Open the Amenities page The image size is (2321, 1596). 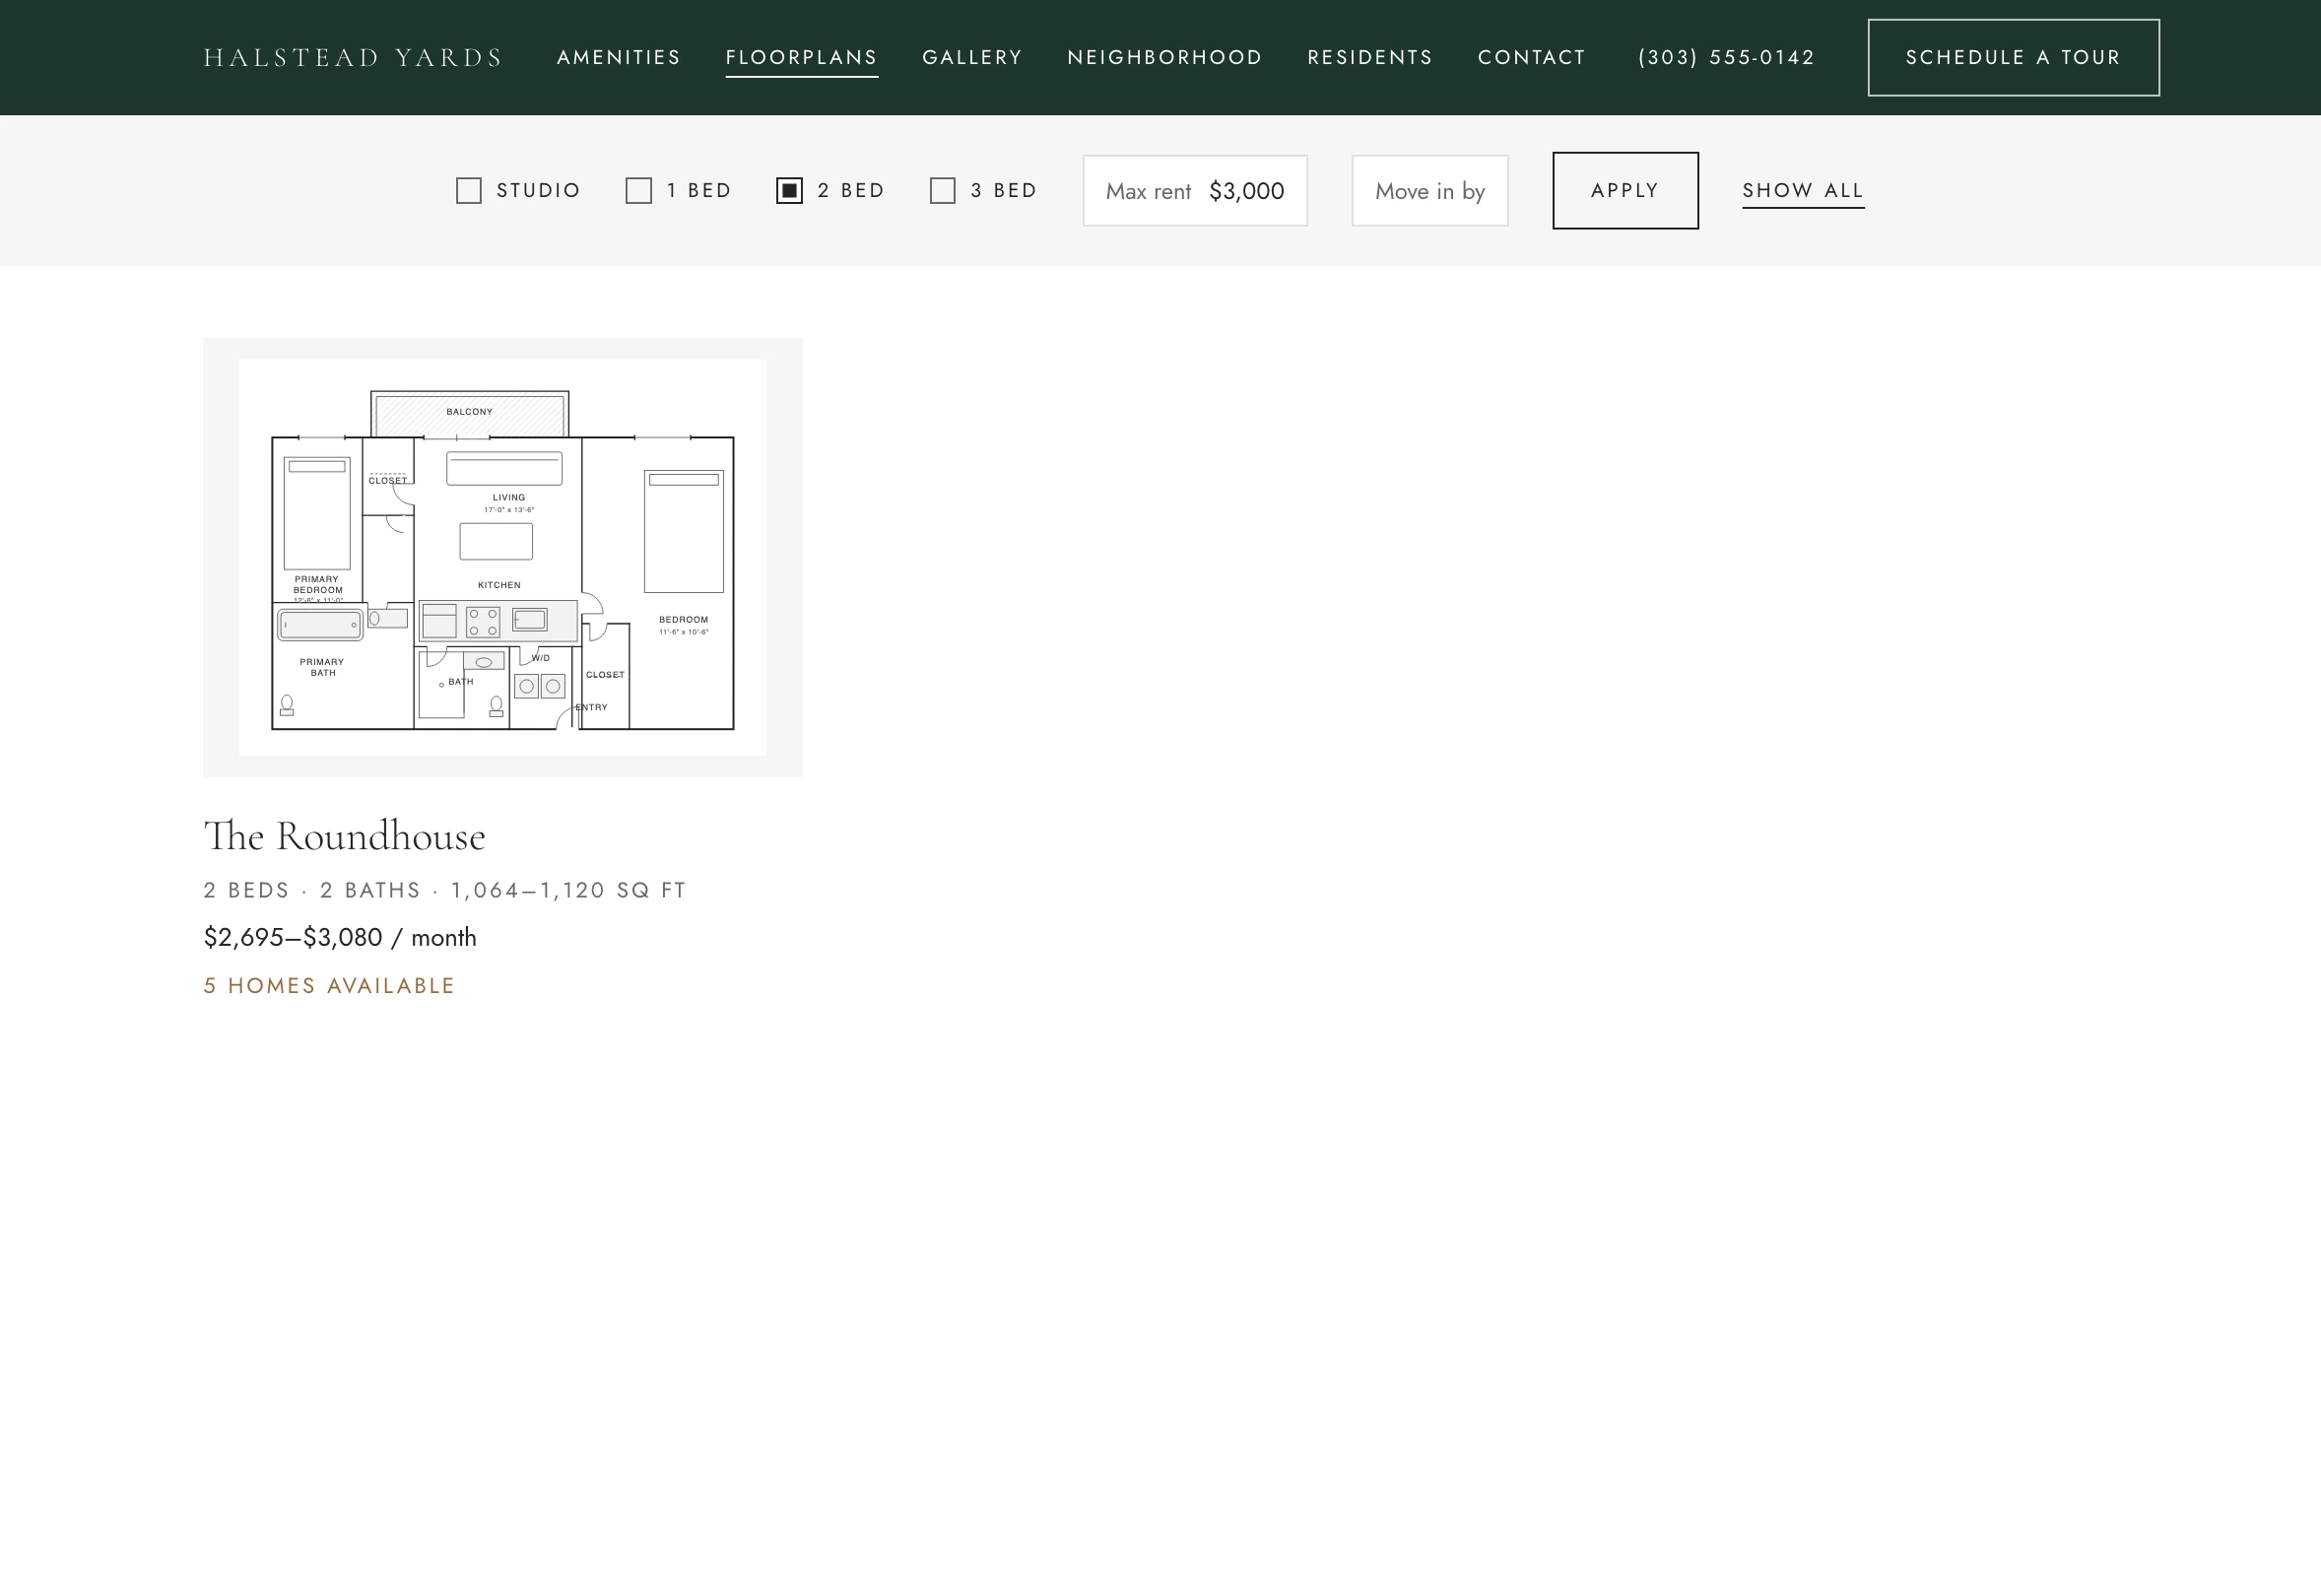[619, 57]
